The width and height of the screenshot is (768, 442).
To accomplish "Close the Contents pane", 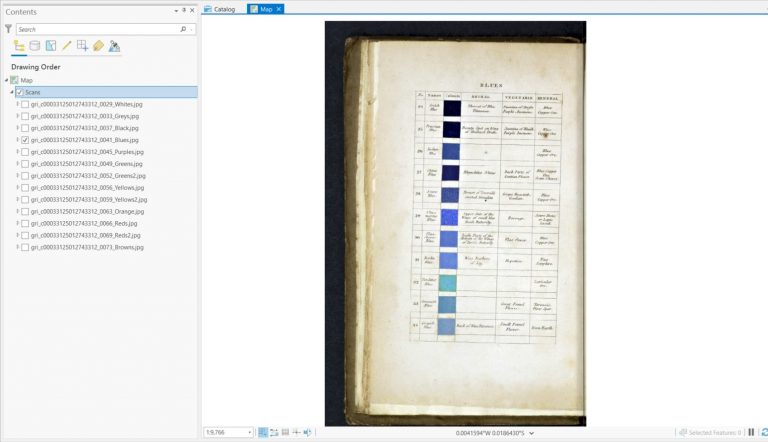I will (x=192, y=10).
